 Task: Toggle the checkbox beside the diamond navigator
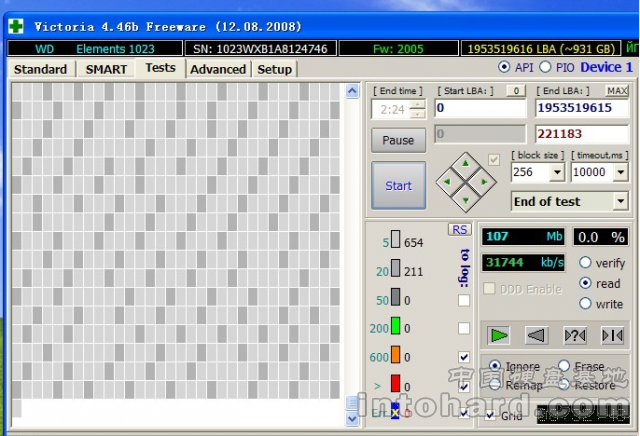[x=494, y=160]
